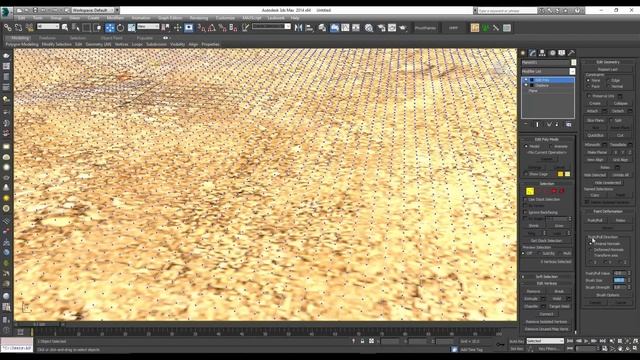The image size is (640, 360).
Task: Activate the Select and Scale tool
Action: pyautogui.click(x=131, y=28)
